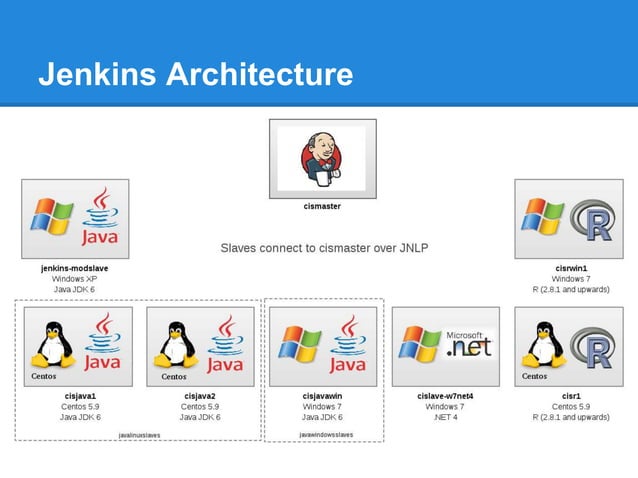Click 'Windows 7' under cisjavawin
The width and height of the screenshot is (638, 478).
point(322,407)
